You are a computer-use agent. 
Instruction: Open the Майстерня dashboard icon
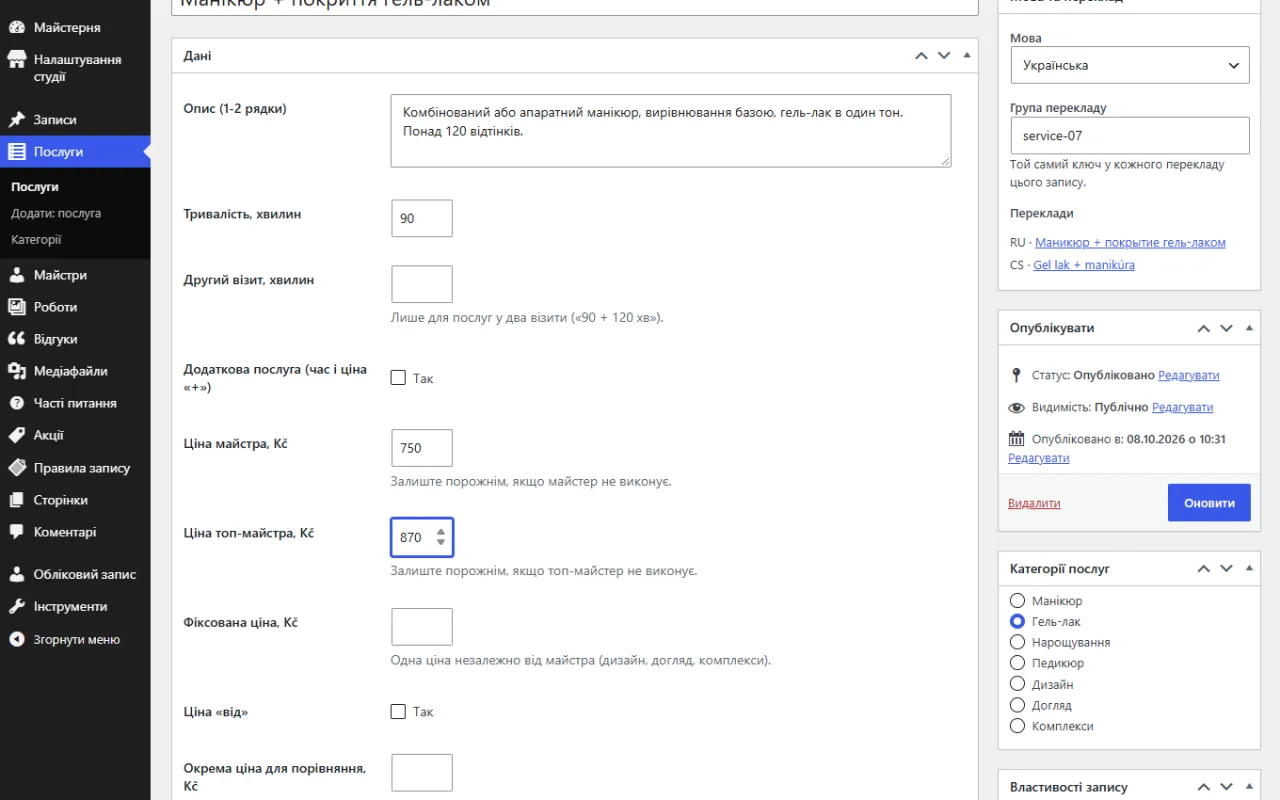coord(17,28)
